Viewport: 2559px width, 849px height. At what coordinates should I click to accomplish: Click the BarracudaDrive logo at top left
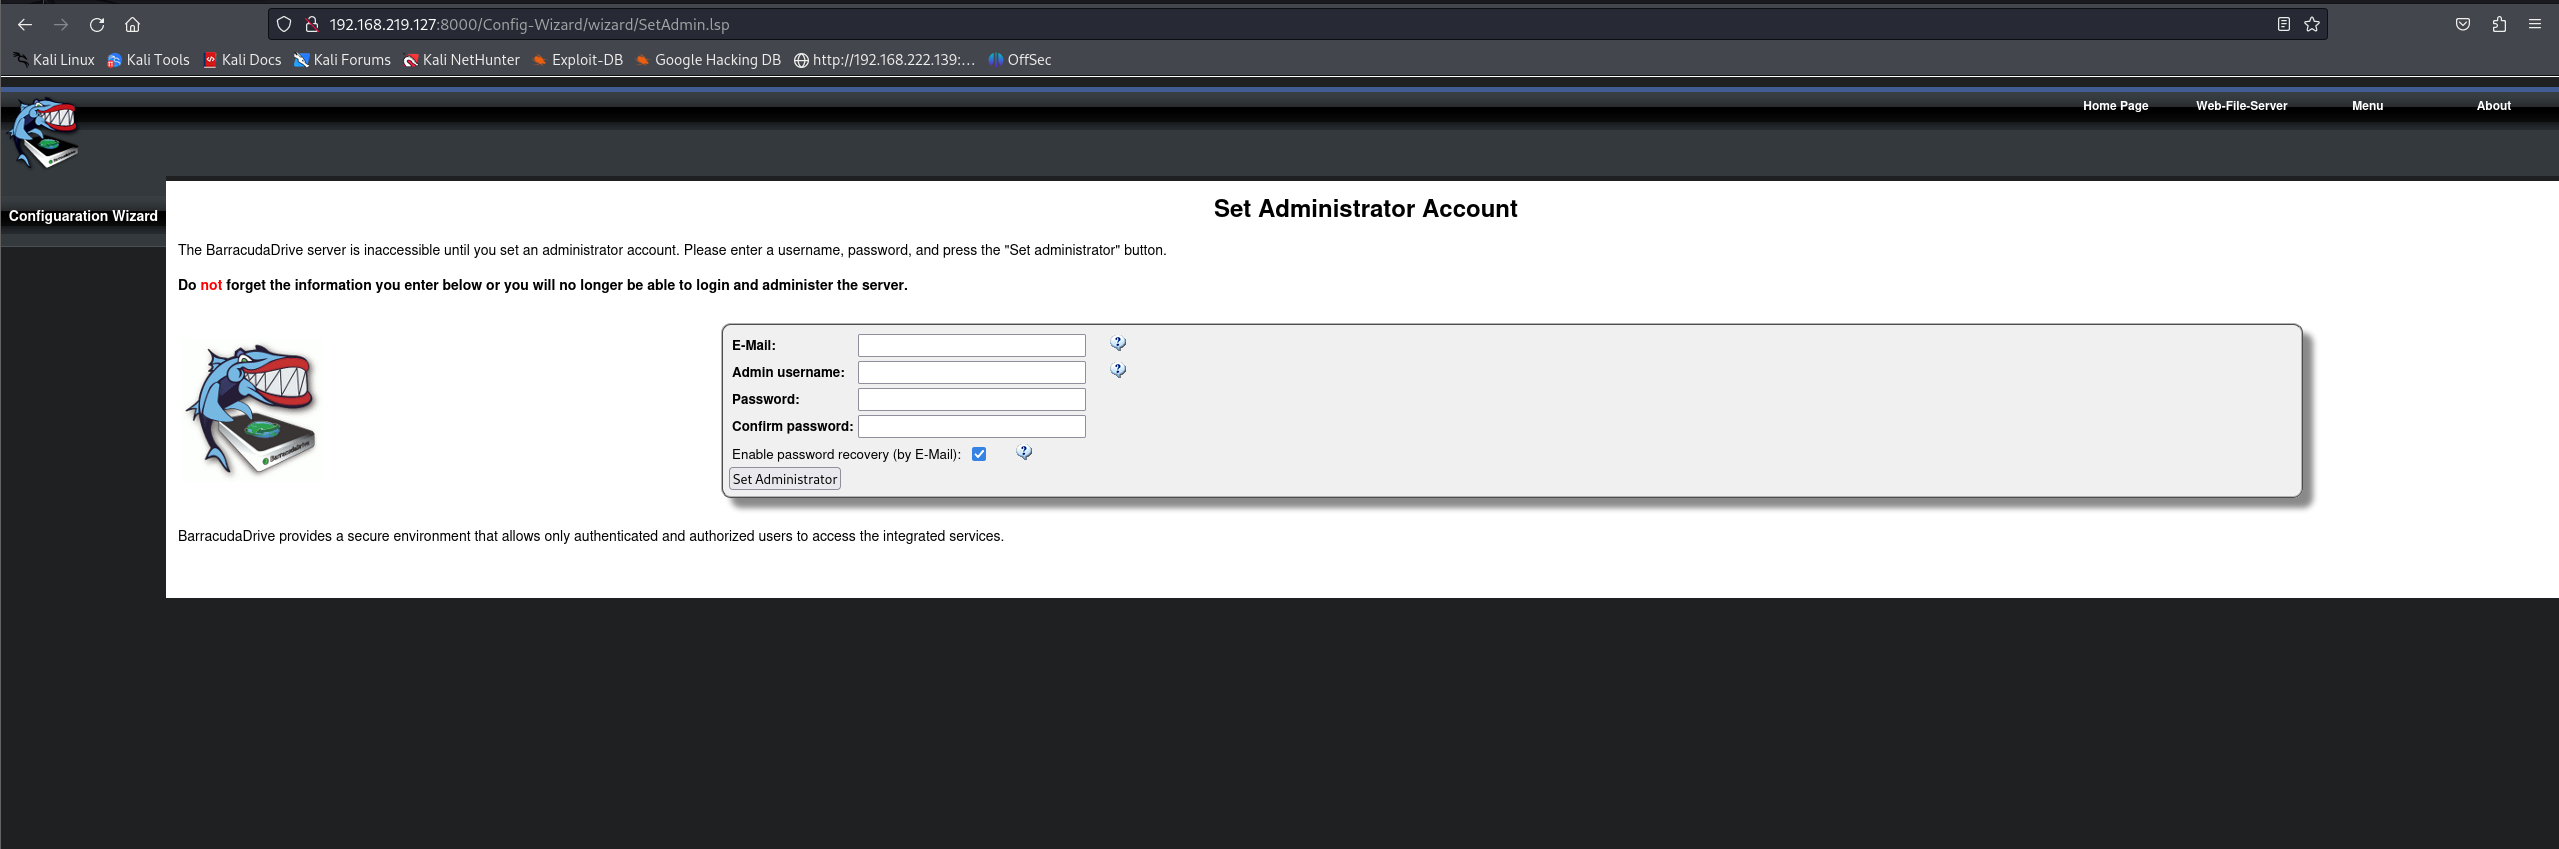click(44, 133)
